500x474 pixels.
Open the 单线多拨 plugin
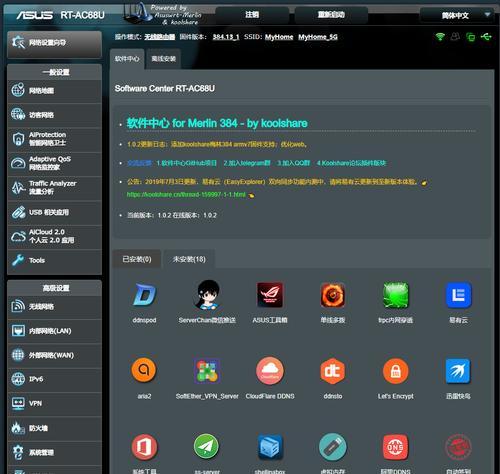333,295
